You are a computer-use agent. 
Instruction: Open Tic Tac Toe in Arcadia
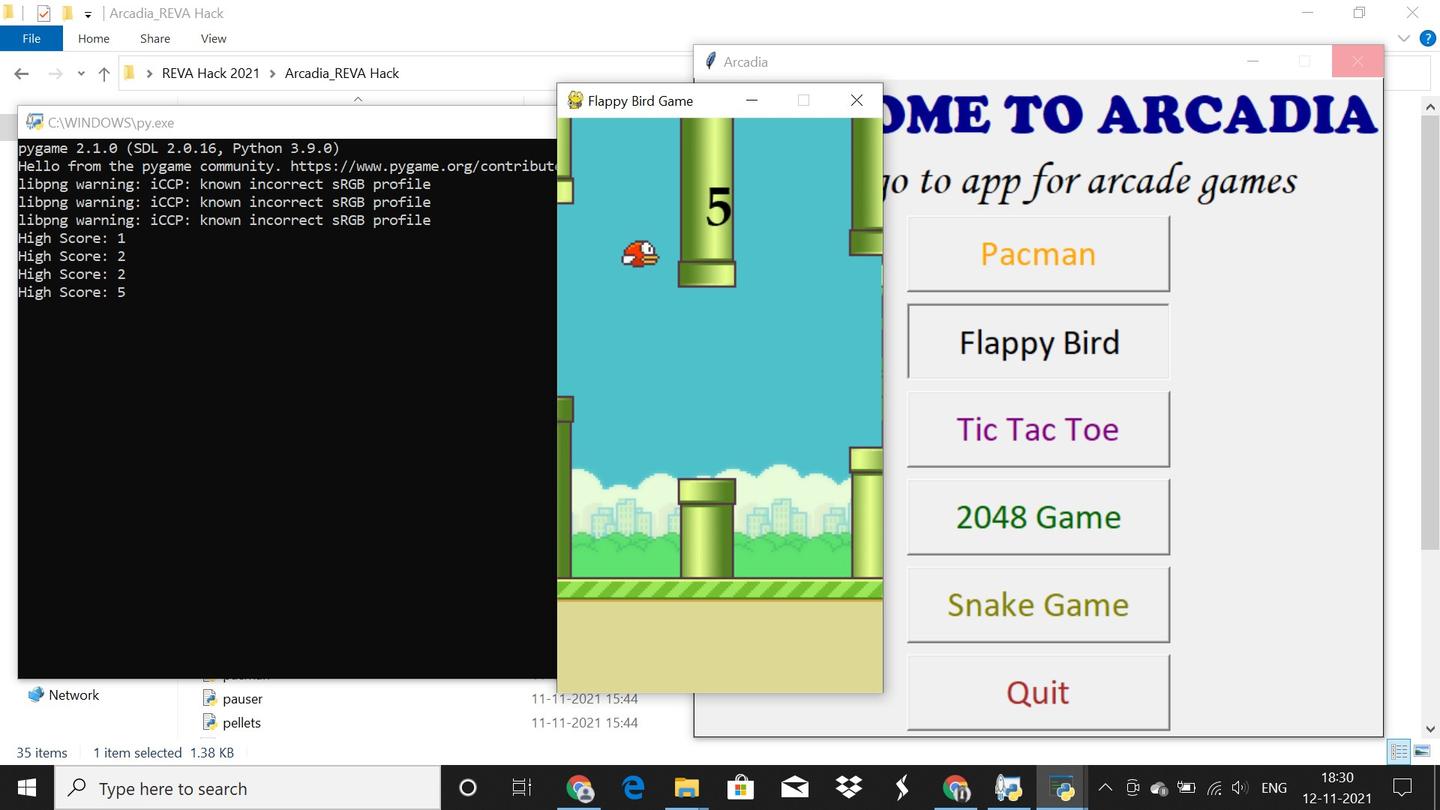[x=1038, y=429]
